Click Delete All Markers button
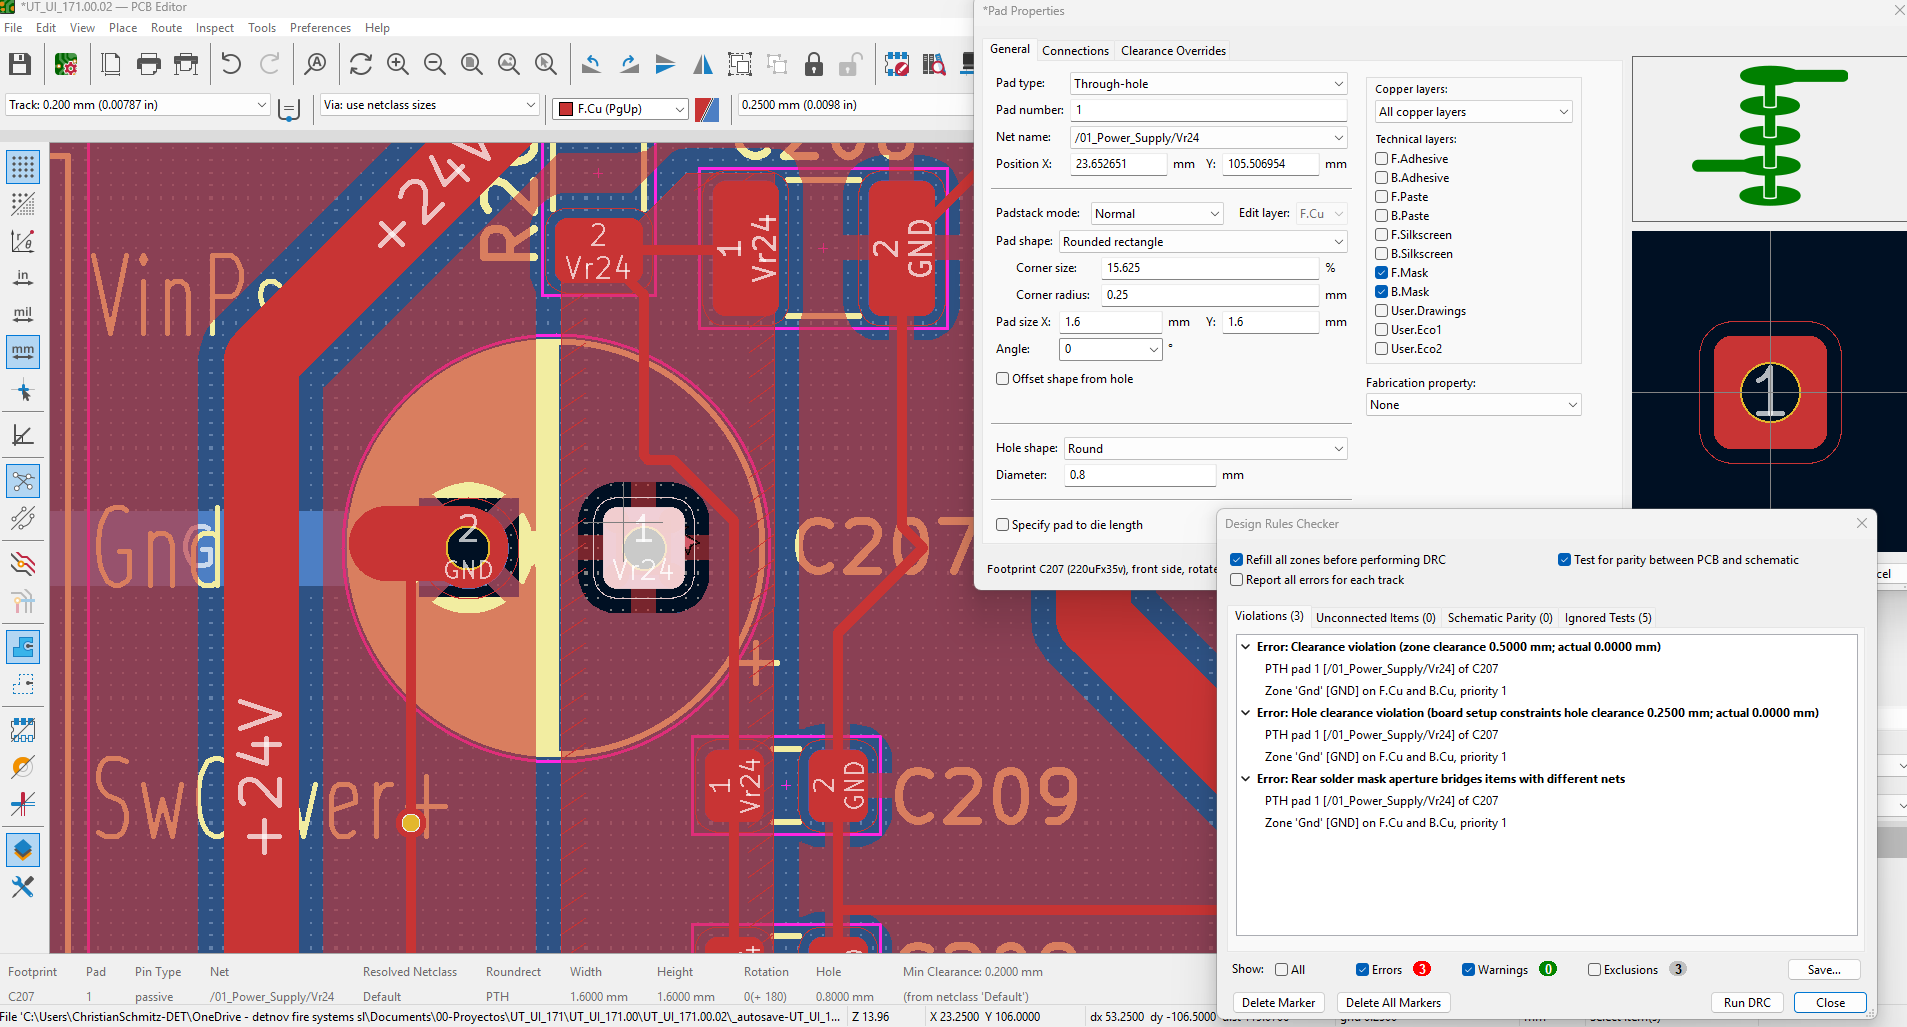 pyautogui.click(x=1393, y=1003)
